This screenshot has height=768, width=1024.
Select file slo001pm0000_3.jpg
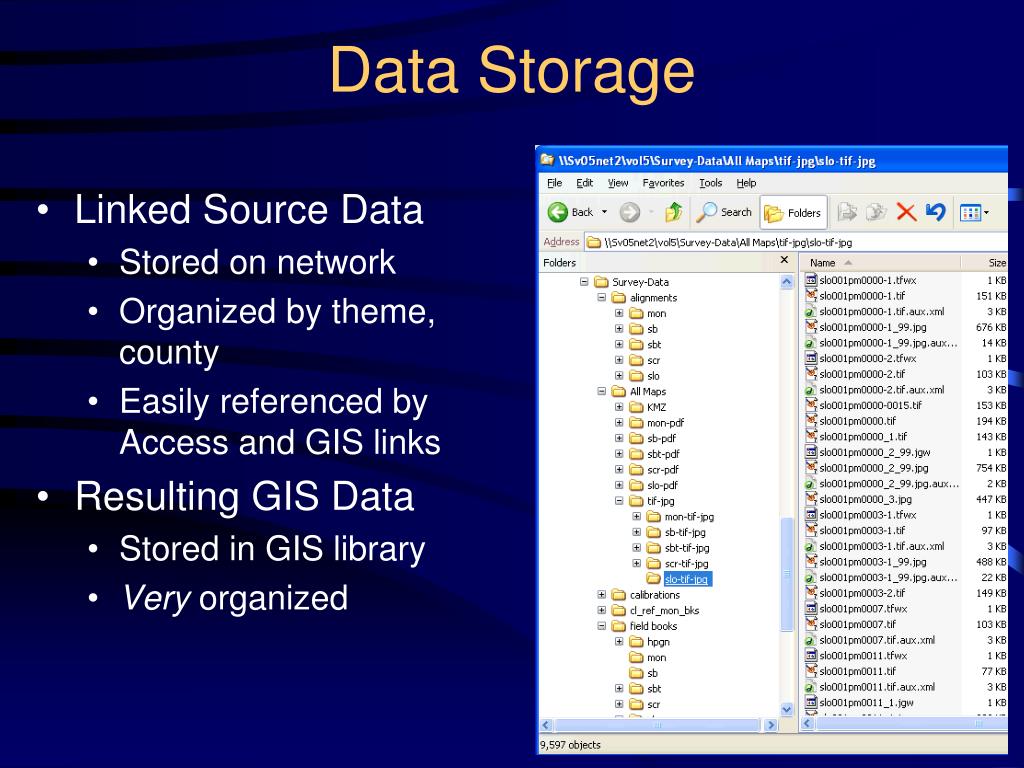865,500
